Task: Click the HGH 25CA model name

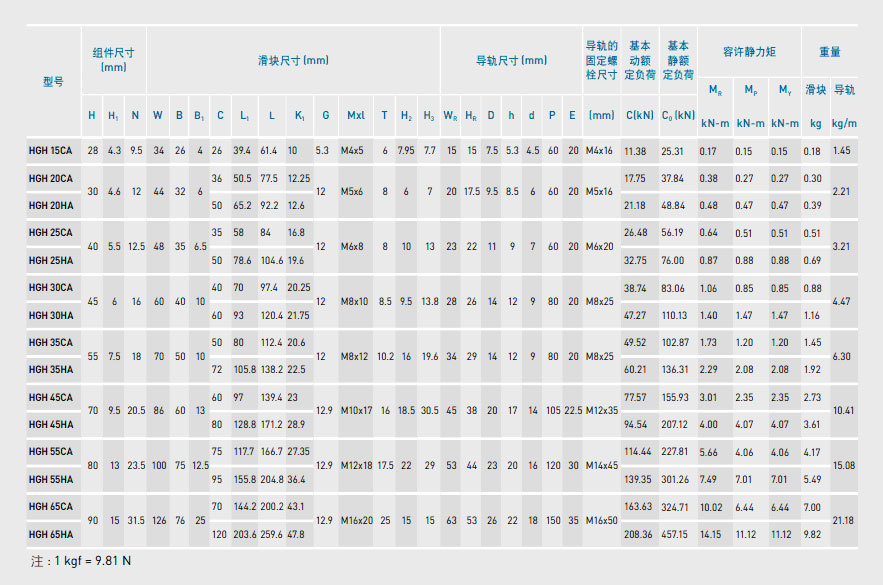Action: pos(51,233)
